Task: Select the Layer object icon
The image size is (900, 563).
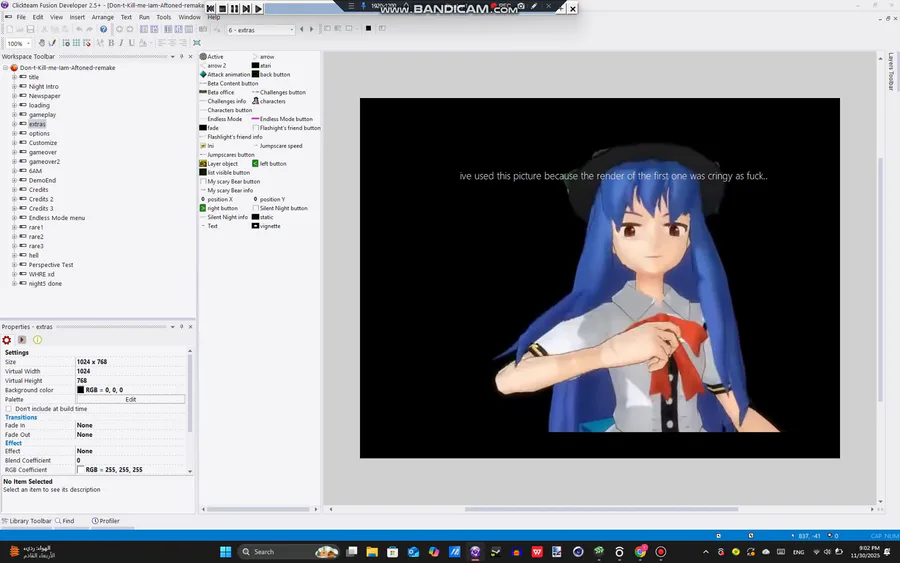Action: coord(203,164)
